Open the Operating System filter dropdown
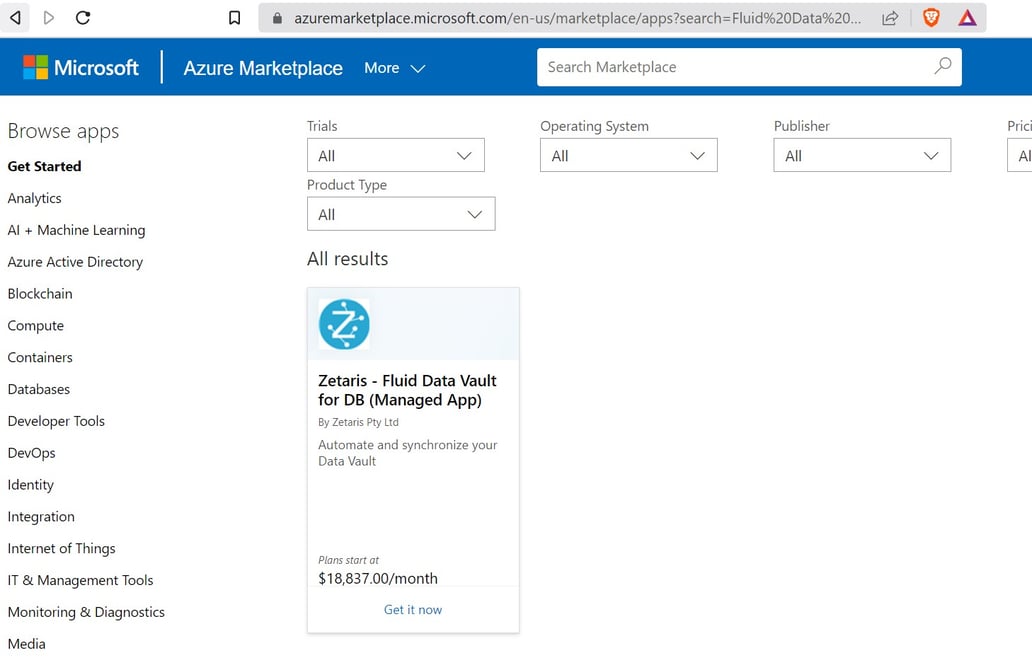Image resolution: width=1032 pixels, height=665 pixels. pyautogui.click(x=628, y=156)
